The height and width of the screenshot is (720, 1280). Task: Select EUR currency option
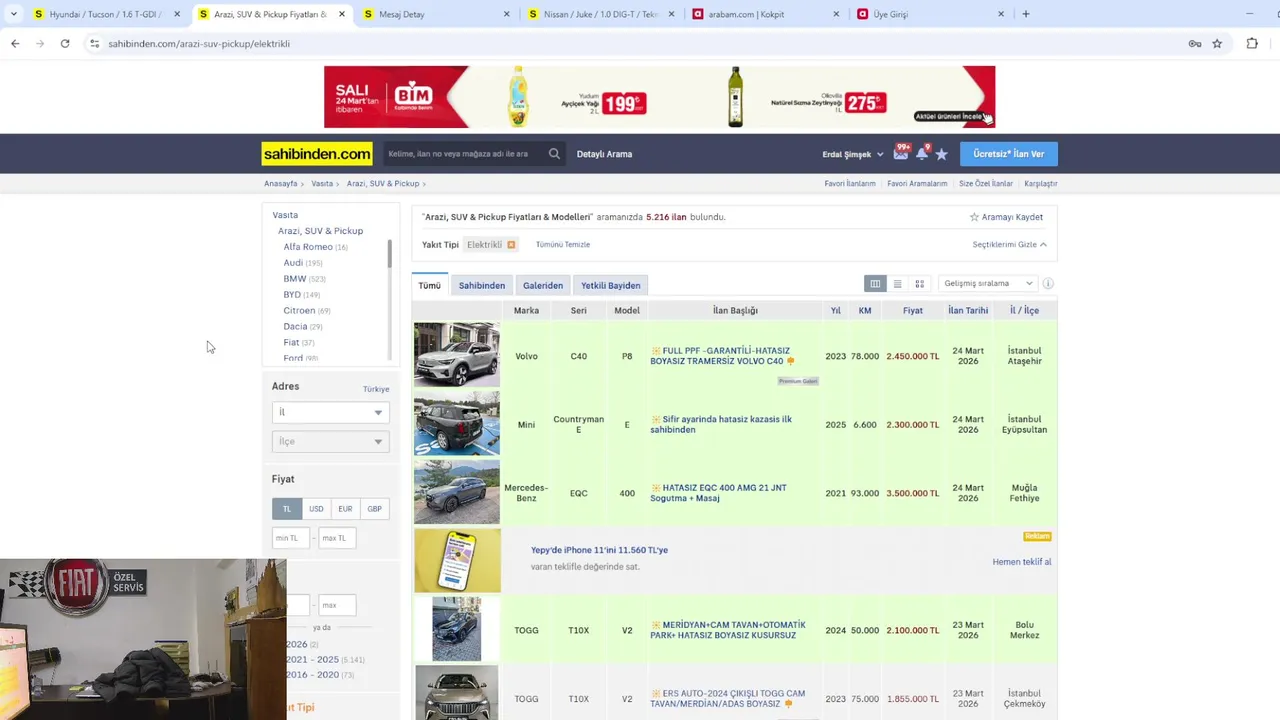pos(345,509)
